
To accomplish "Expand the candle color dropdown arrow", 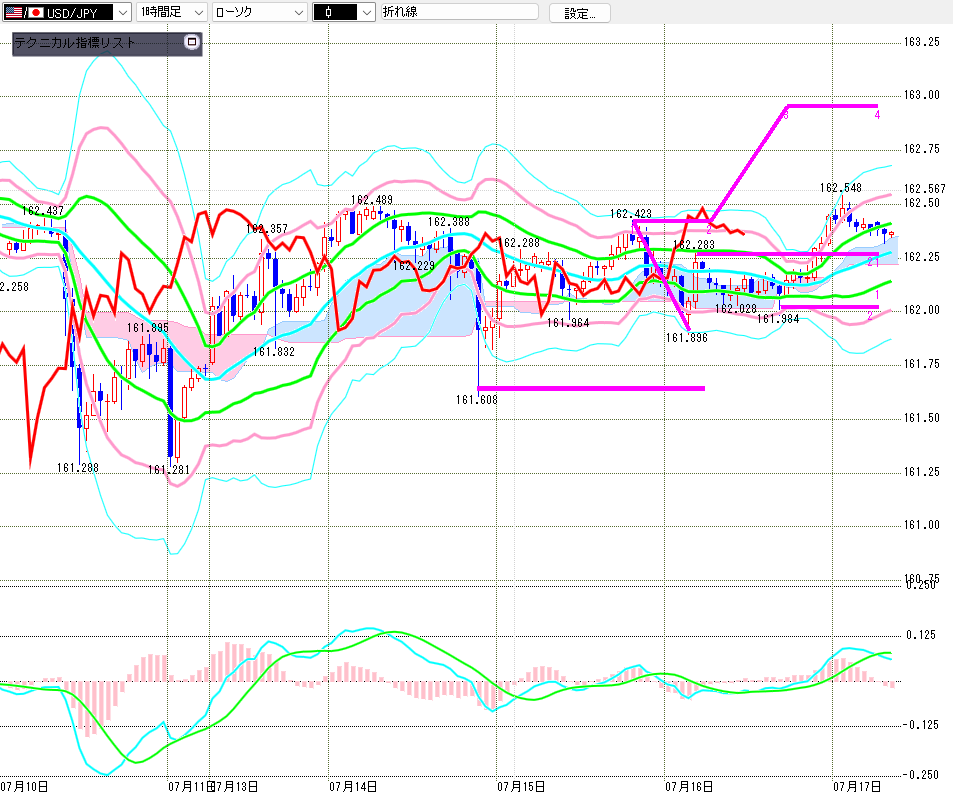I will (x=366, y=12).
